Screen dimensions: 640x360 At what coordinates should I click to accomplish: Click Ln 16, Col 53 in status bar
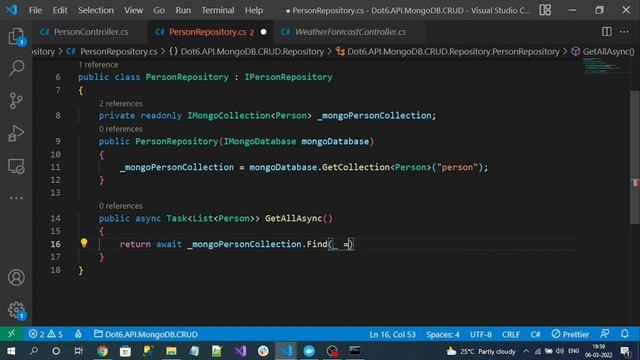392,334
